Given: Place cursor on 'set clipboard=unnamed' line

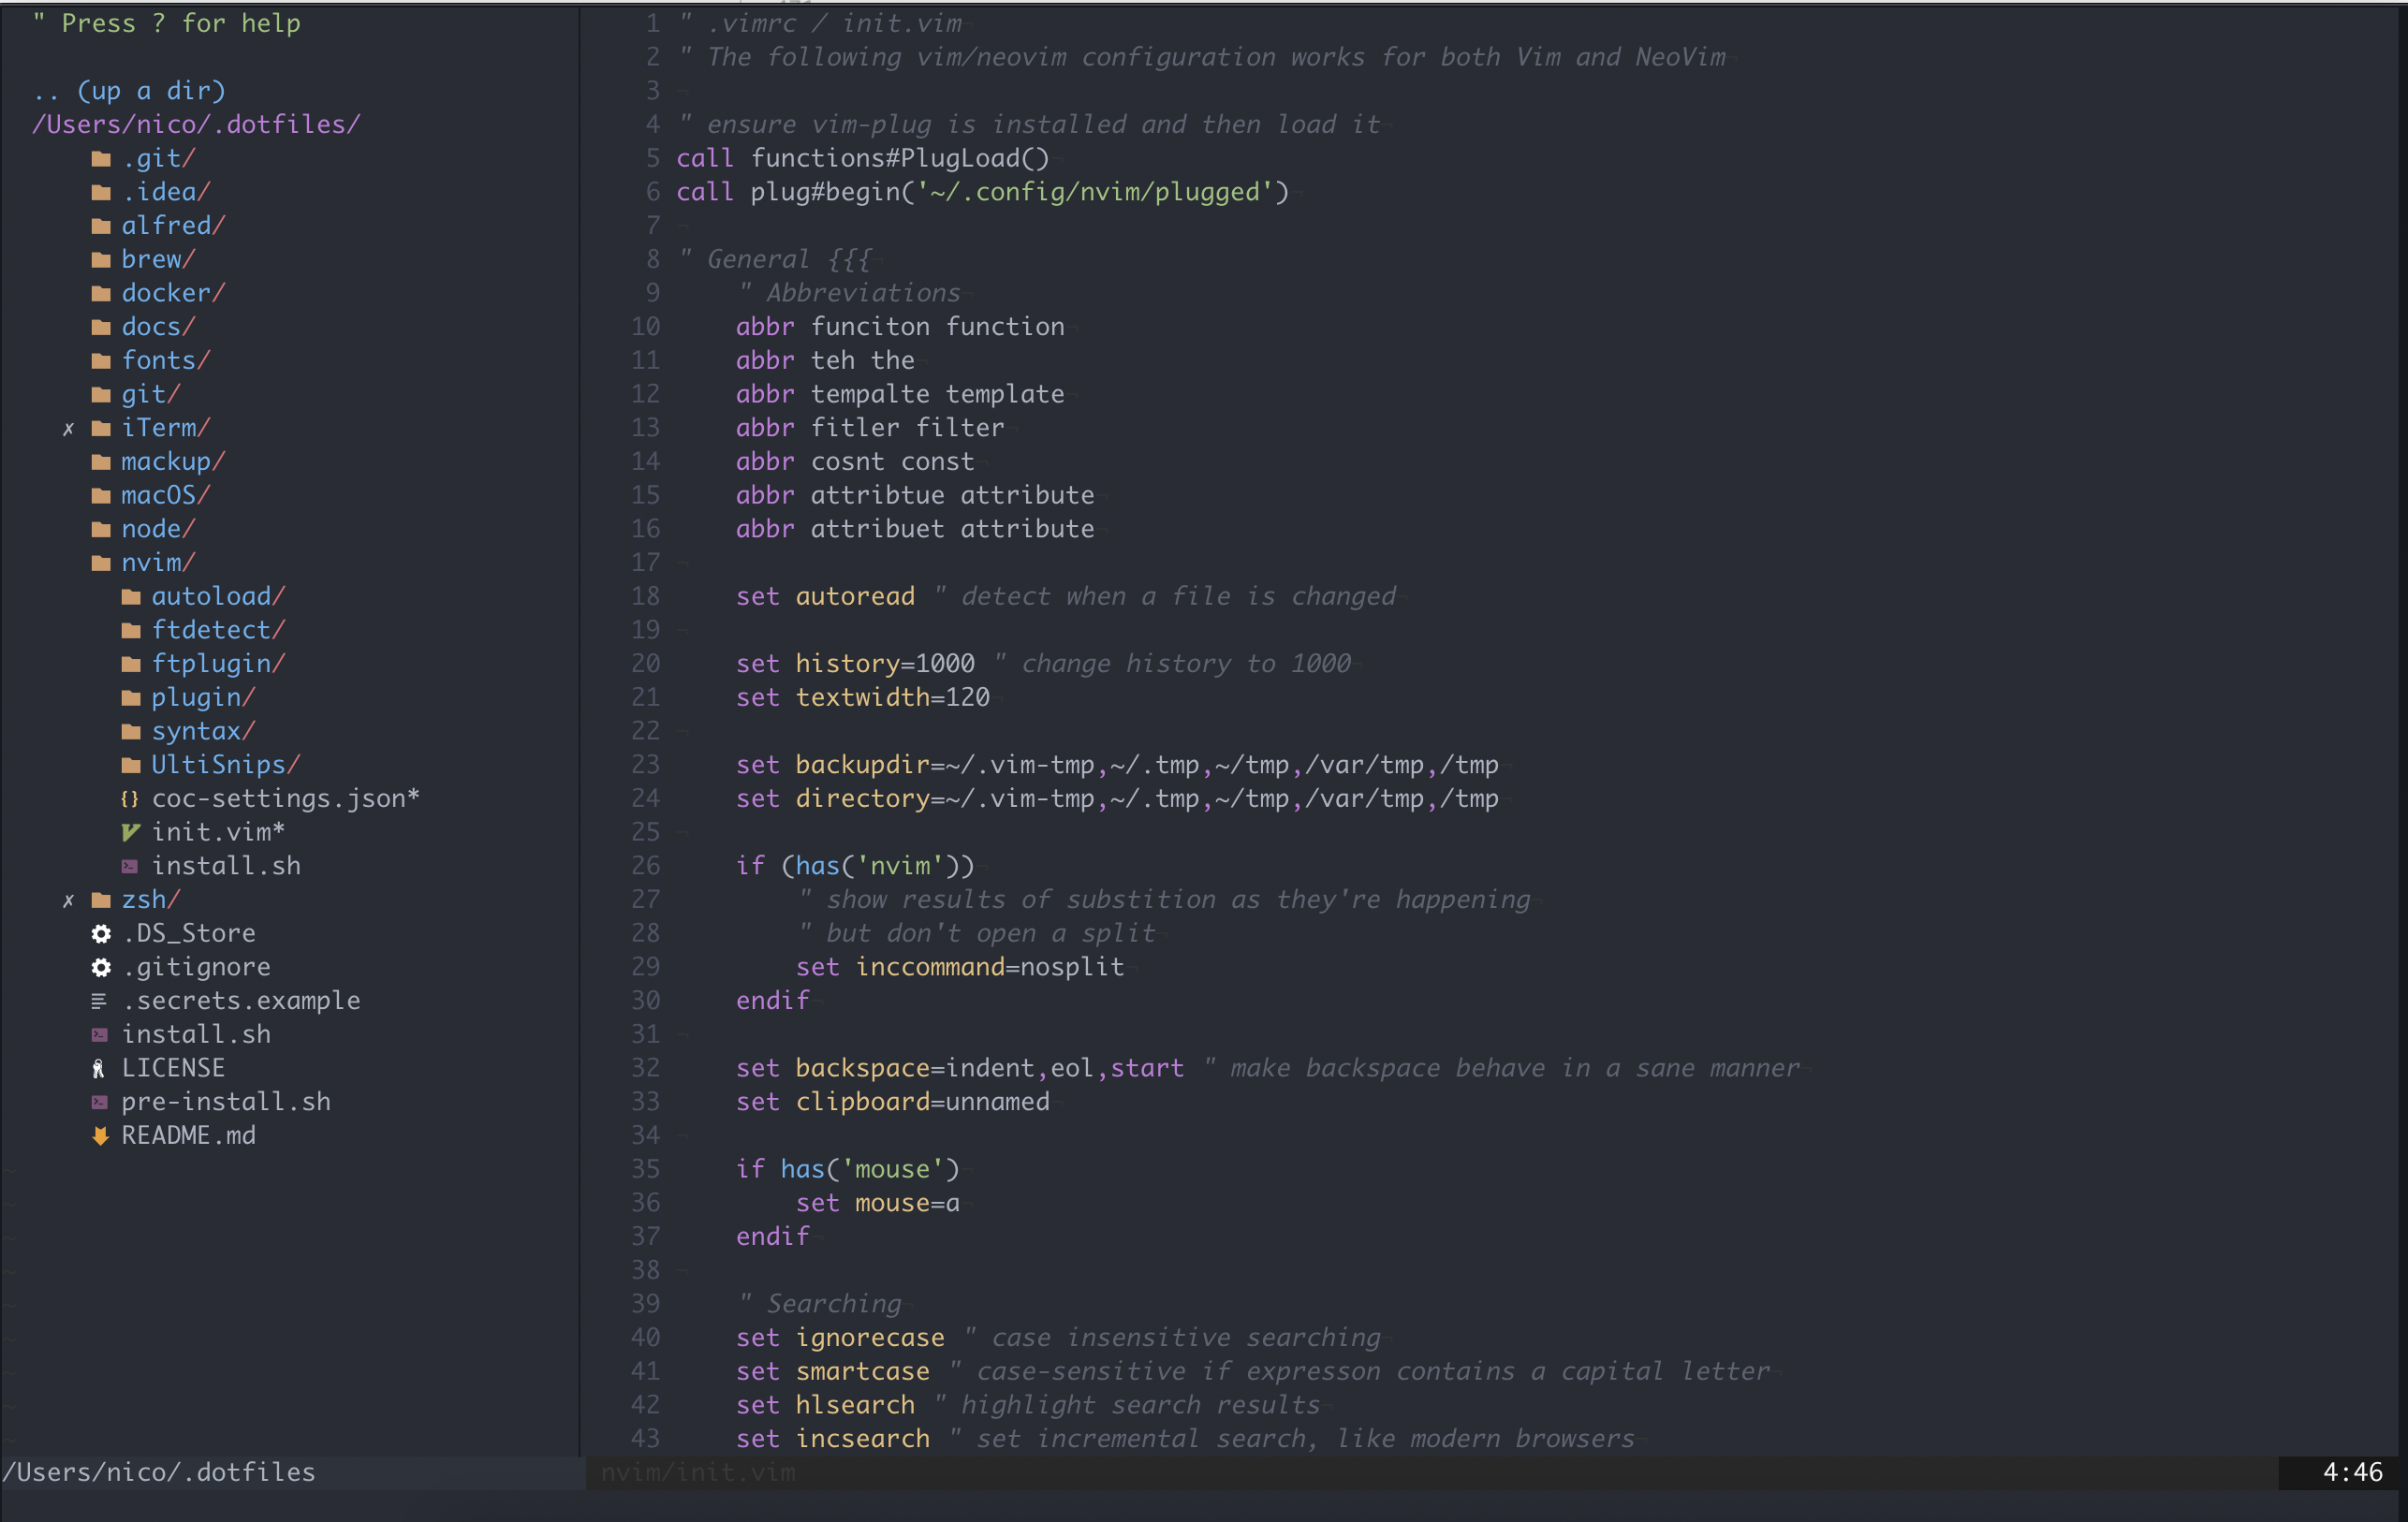Looking at the screenshot, I should pos(892,1102).
